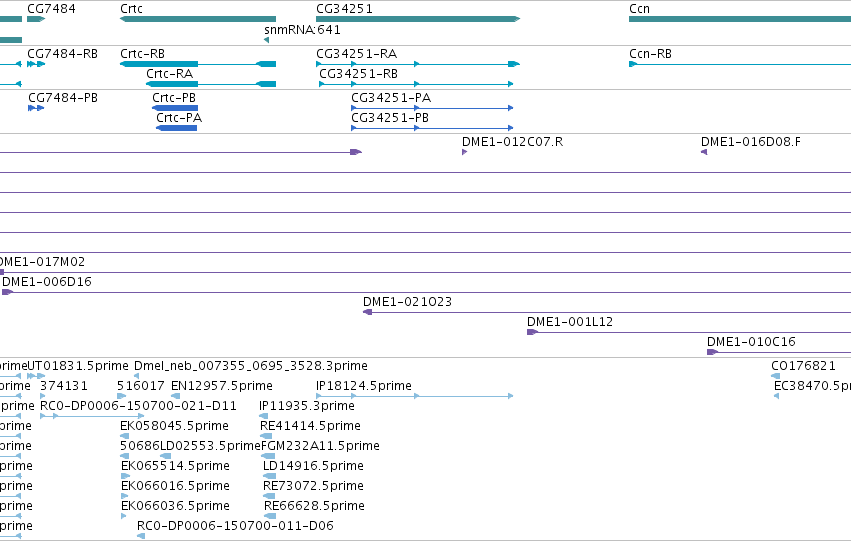Select the DME1-006D16 clone label
Screen dimensions: 851x541
(47, 282)
